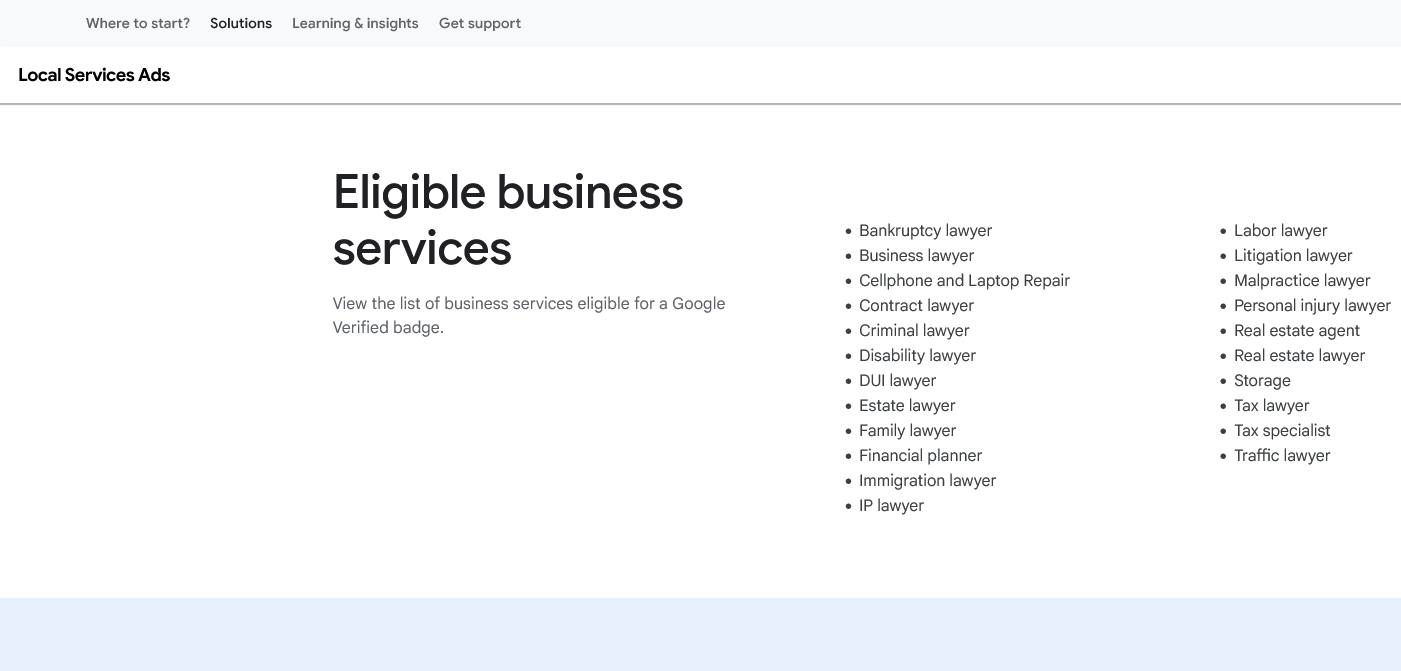Viewport: 1401px width, 671px height.
Task: Open the Solutions menu item
Action: pyautogui.click(x=241, y=23)
